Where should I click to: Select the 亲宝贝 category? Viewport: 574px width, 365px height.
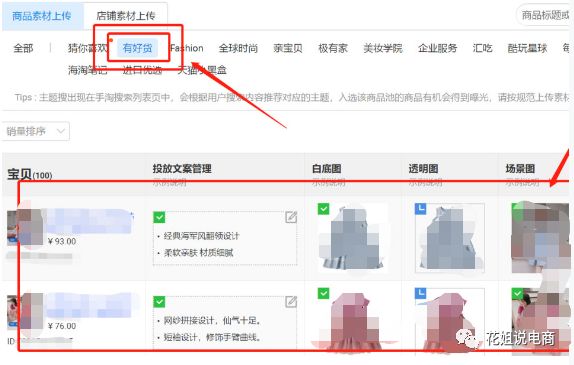click(x=288, y=48)
